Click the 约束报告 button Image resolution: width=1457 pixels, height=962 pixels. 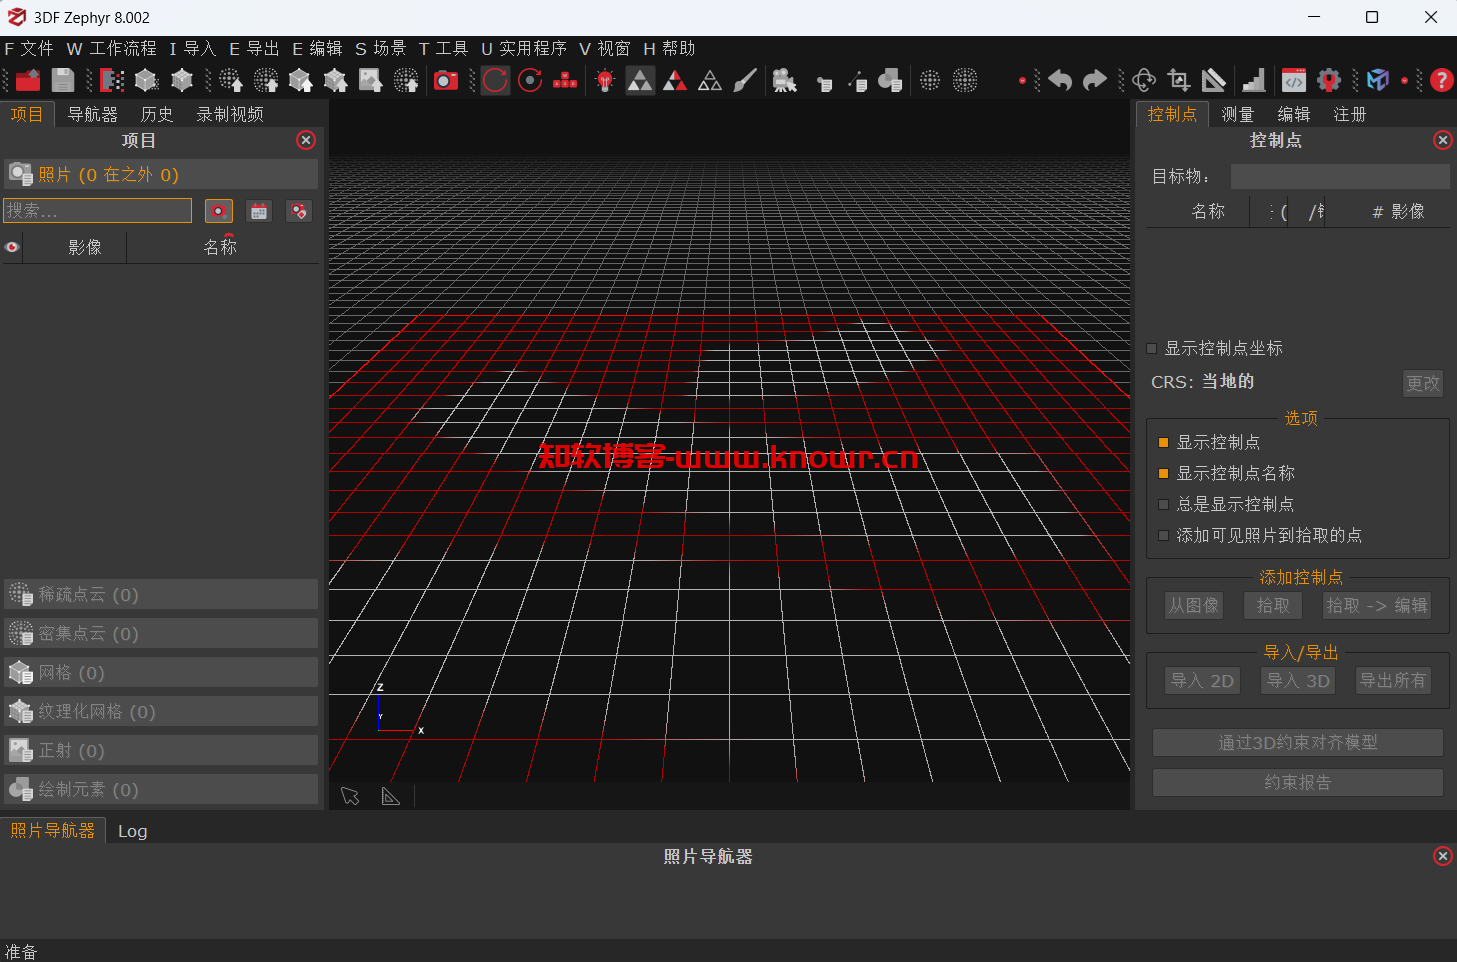(1298, 782)
